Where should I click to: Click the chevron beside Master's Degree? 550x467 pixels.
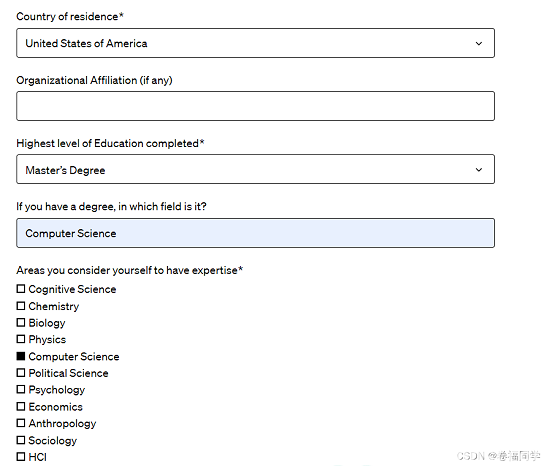[479, 170]
